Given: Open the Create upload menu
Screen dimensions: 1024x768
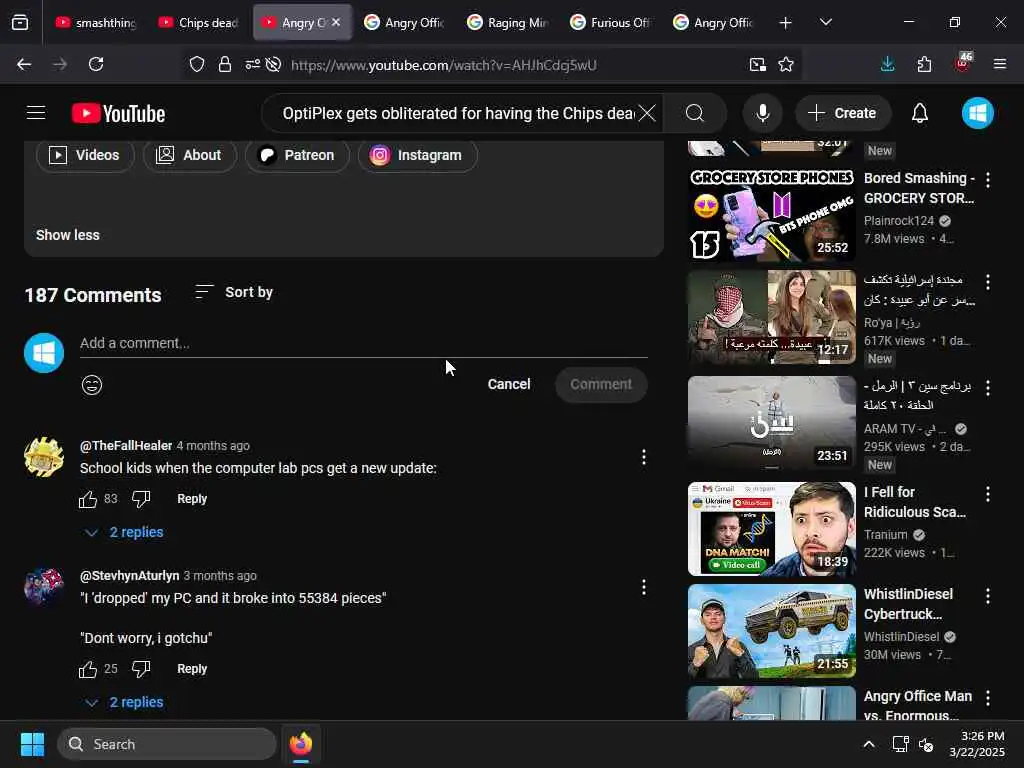Looking at the screenshot, I should [x=842, y=114].
